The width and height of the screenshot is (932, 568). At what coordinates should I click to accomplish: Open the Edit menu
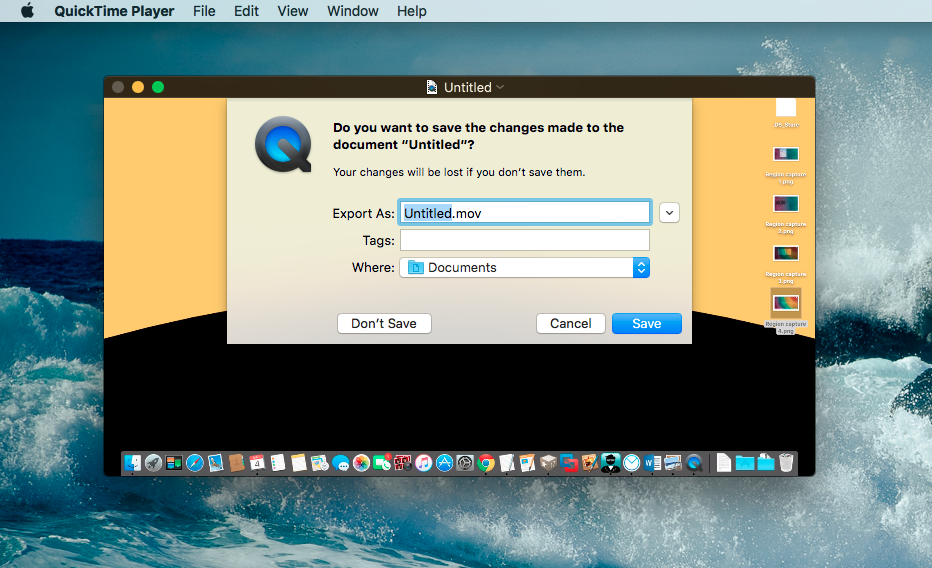(246, 11)
